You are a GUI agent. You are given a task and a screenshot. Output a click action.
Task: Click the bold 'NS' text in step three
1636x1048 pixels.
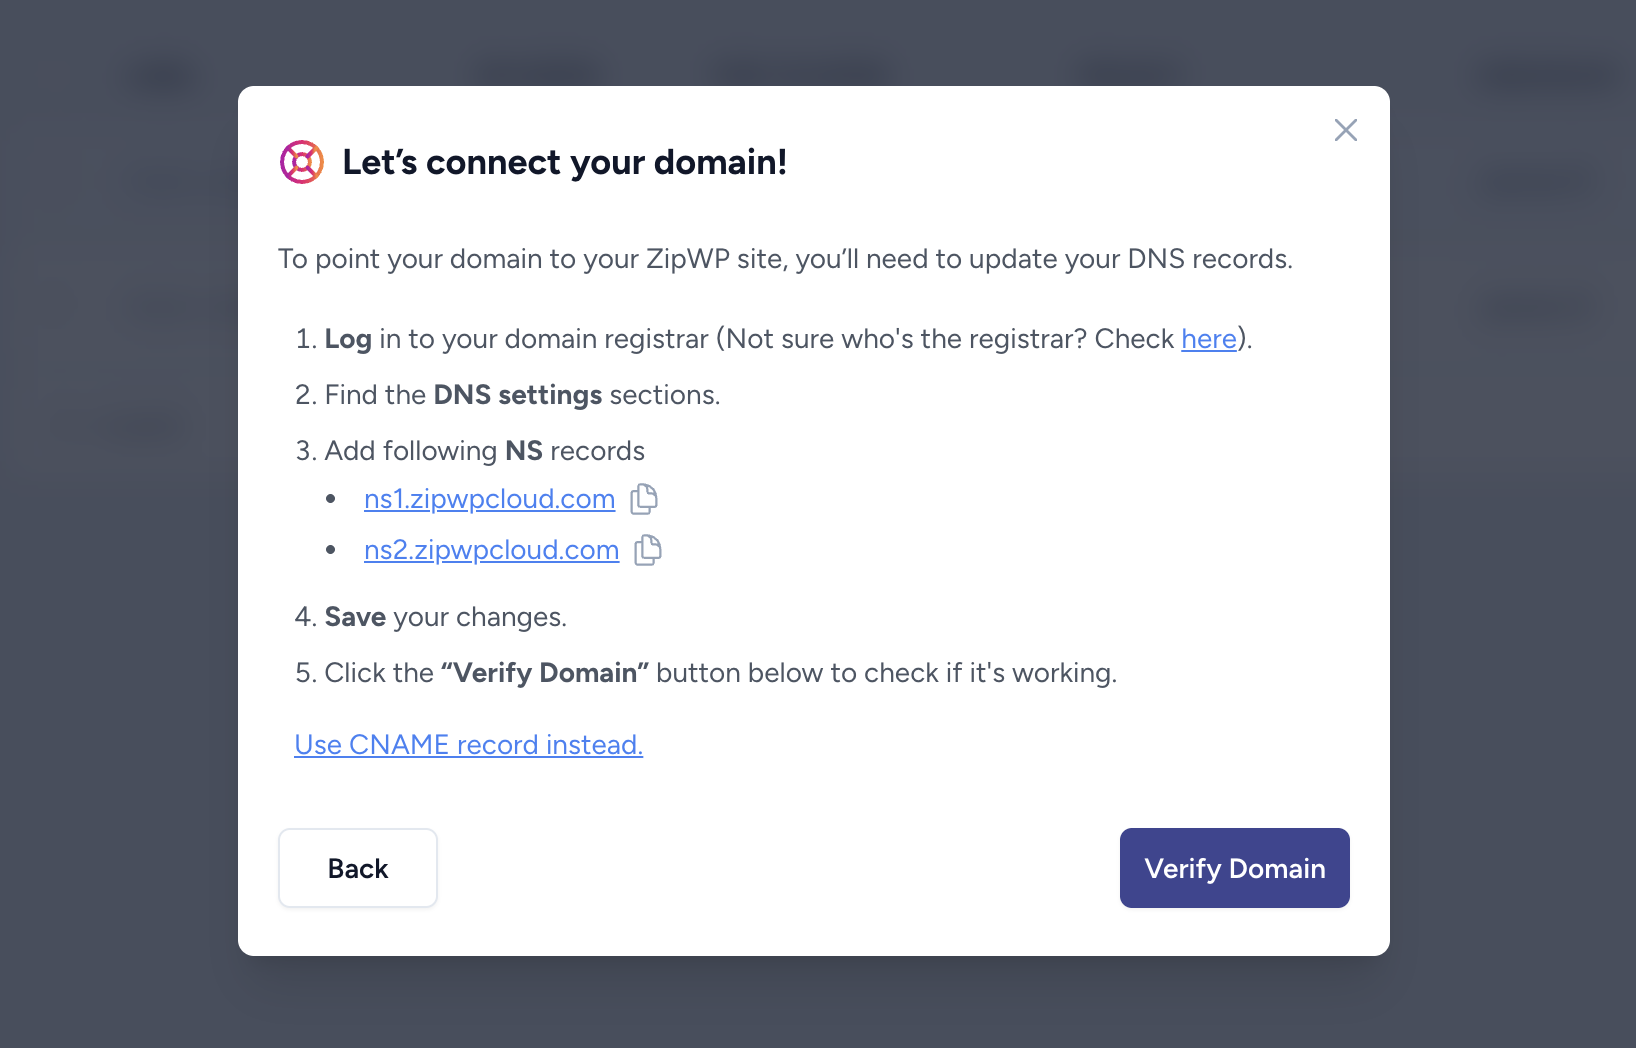524,451
